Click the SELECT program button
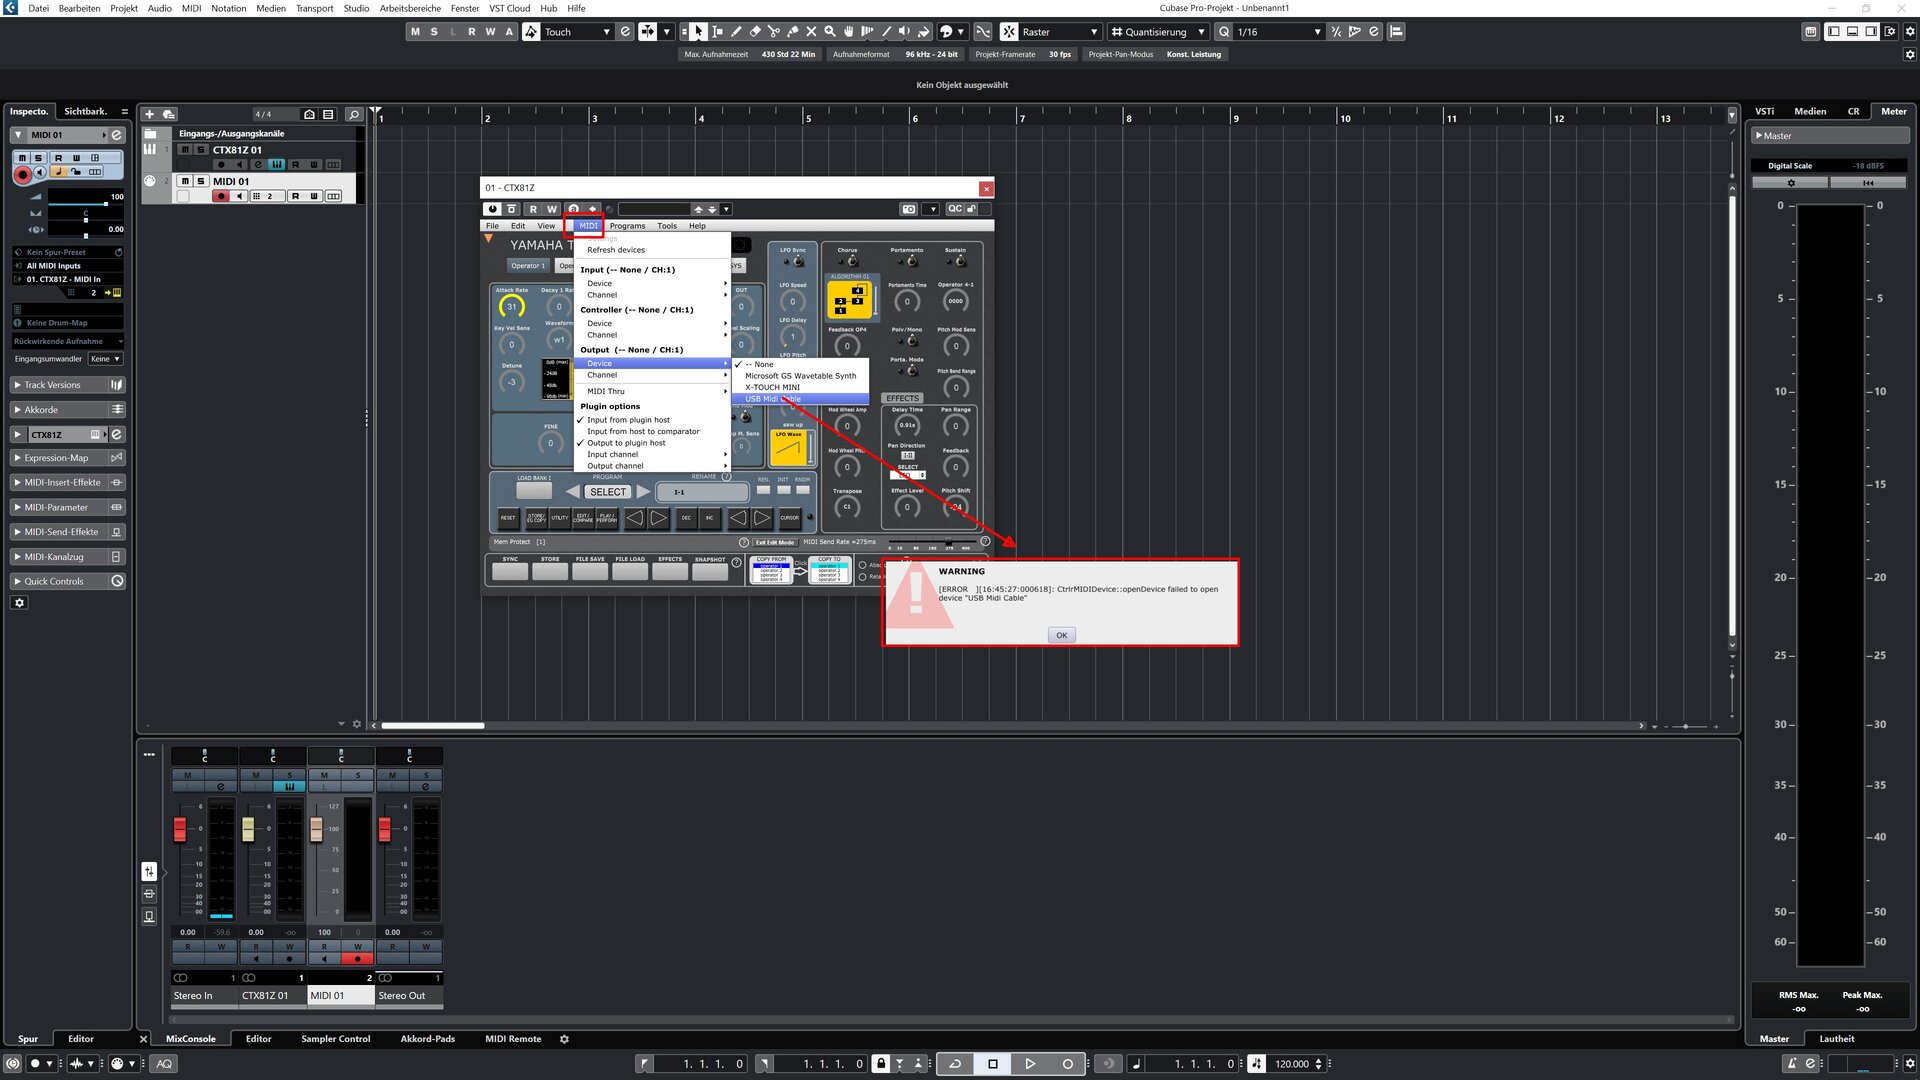The width and height of the screenshot is (1920, 1080). click(x=607, y=492)
